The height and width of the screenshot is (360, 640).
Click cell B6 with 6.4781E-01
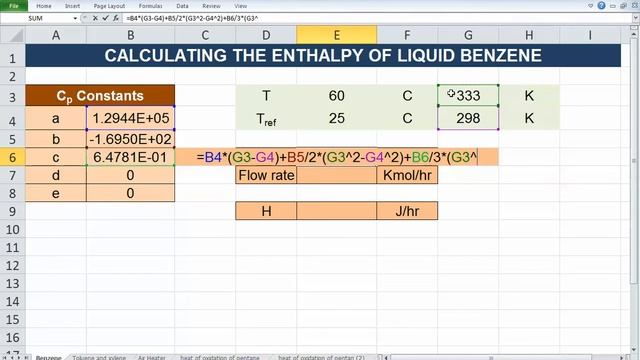click(x=131, y=157)
